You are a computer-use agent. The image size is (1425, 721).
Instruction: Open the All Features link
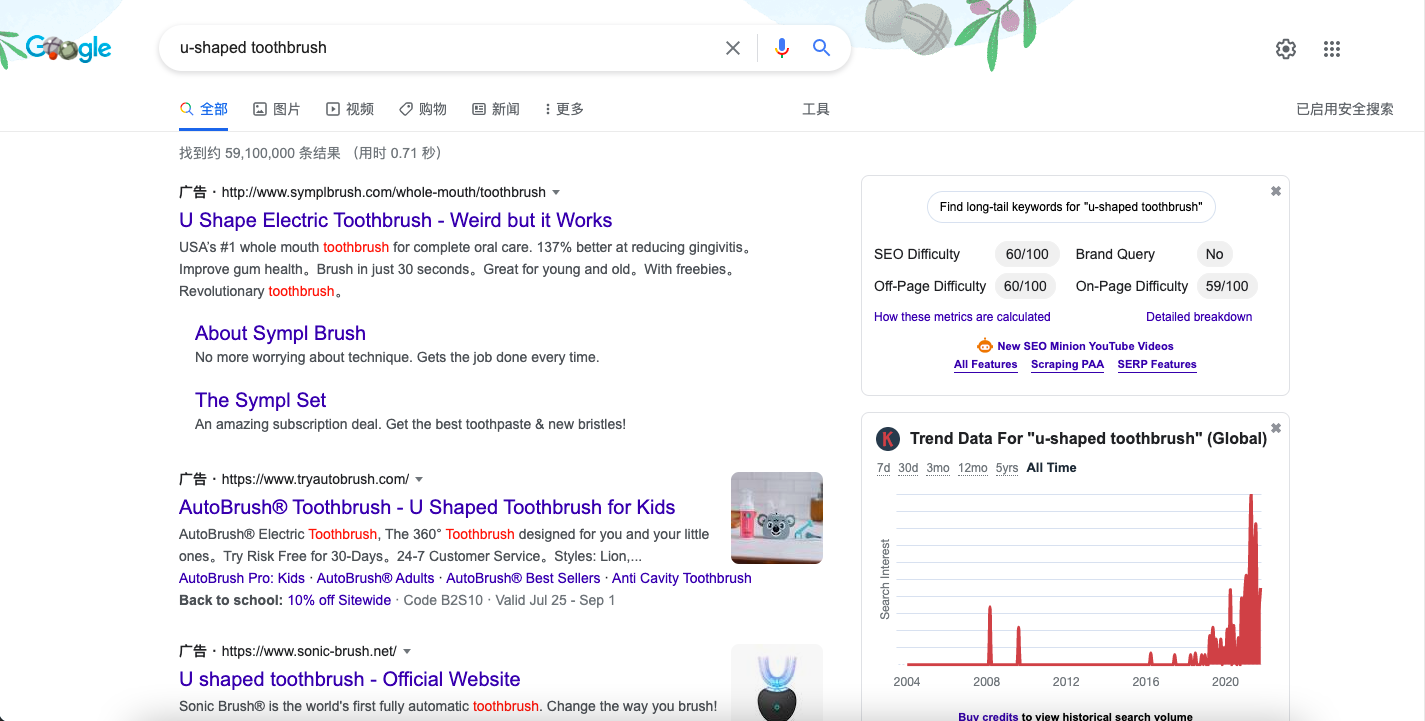coord(986,364)
